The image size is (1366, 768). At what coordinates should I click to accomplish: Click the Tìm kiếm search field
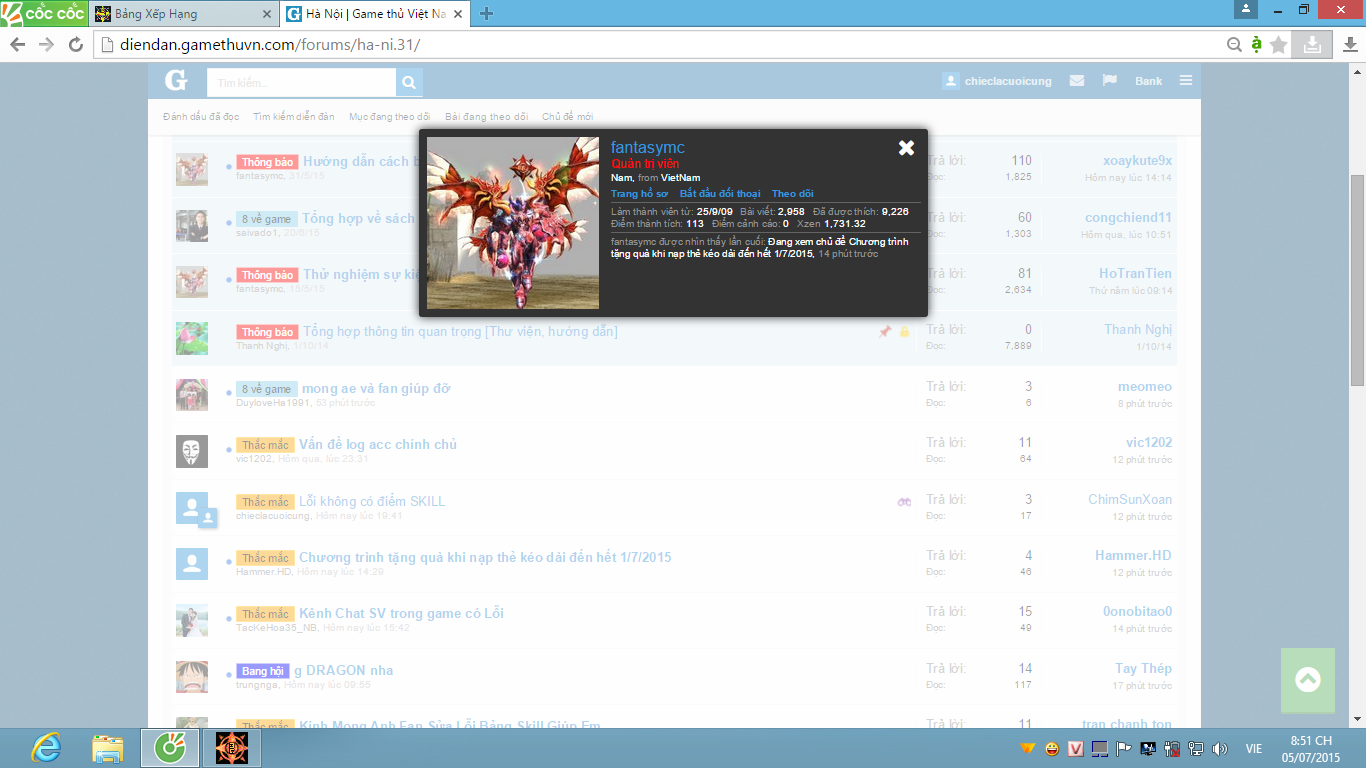point(302,82)
